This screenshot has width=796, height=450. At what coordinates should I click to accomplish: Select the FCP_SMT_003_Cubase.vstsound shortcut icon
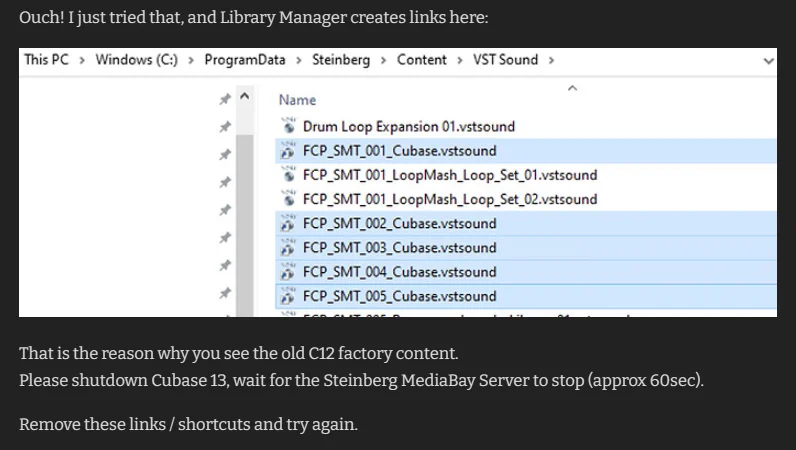click(x=288, y=247)
